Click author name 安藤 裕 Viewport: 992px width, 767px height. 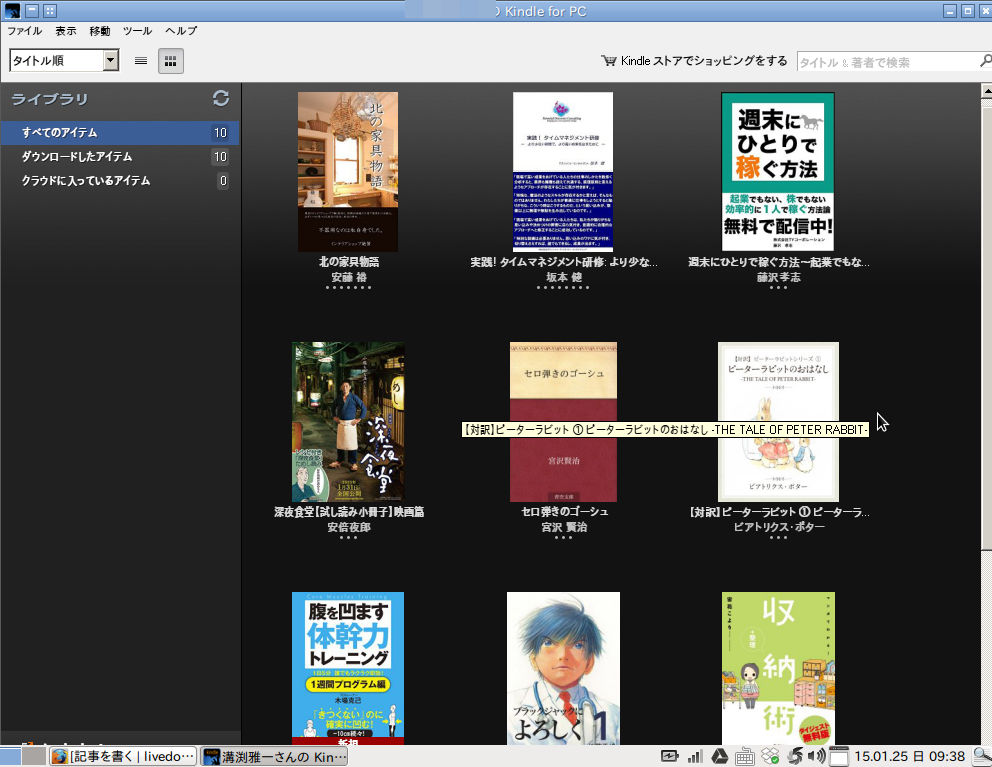(349, 277)
